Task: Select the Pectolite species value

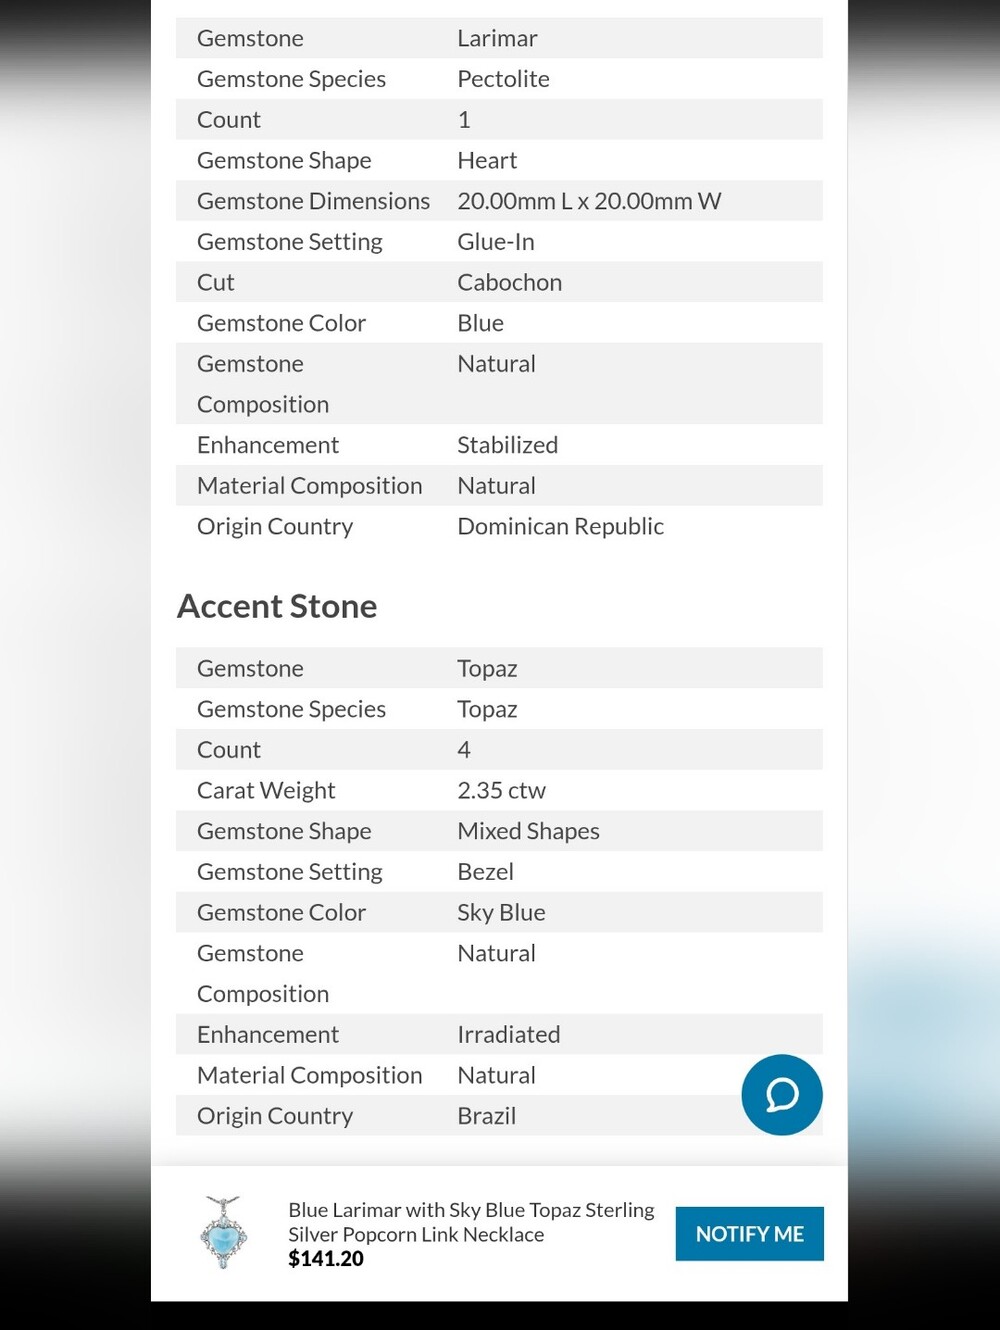Action: coord(503,79)
